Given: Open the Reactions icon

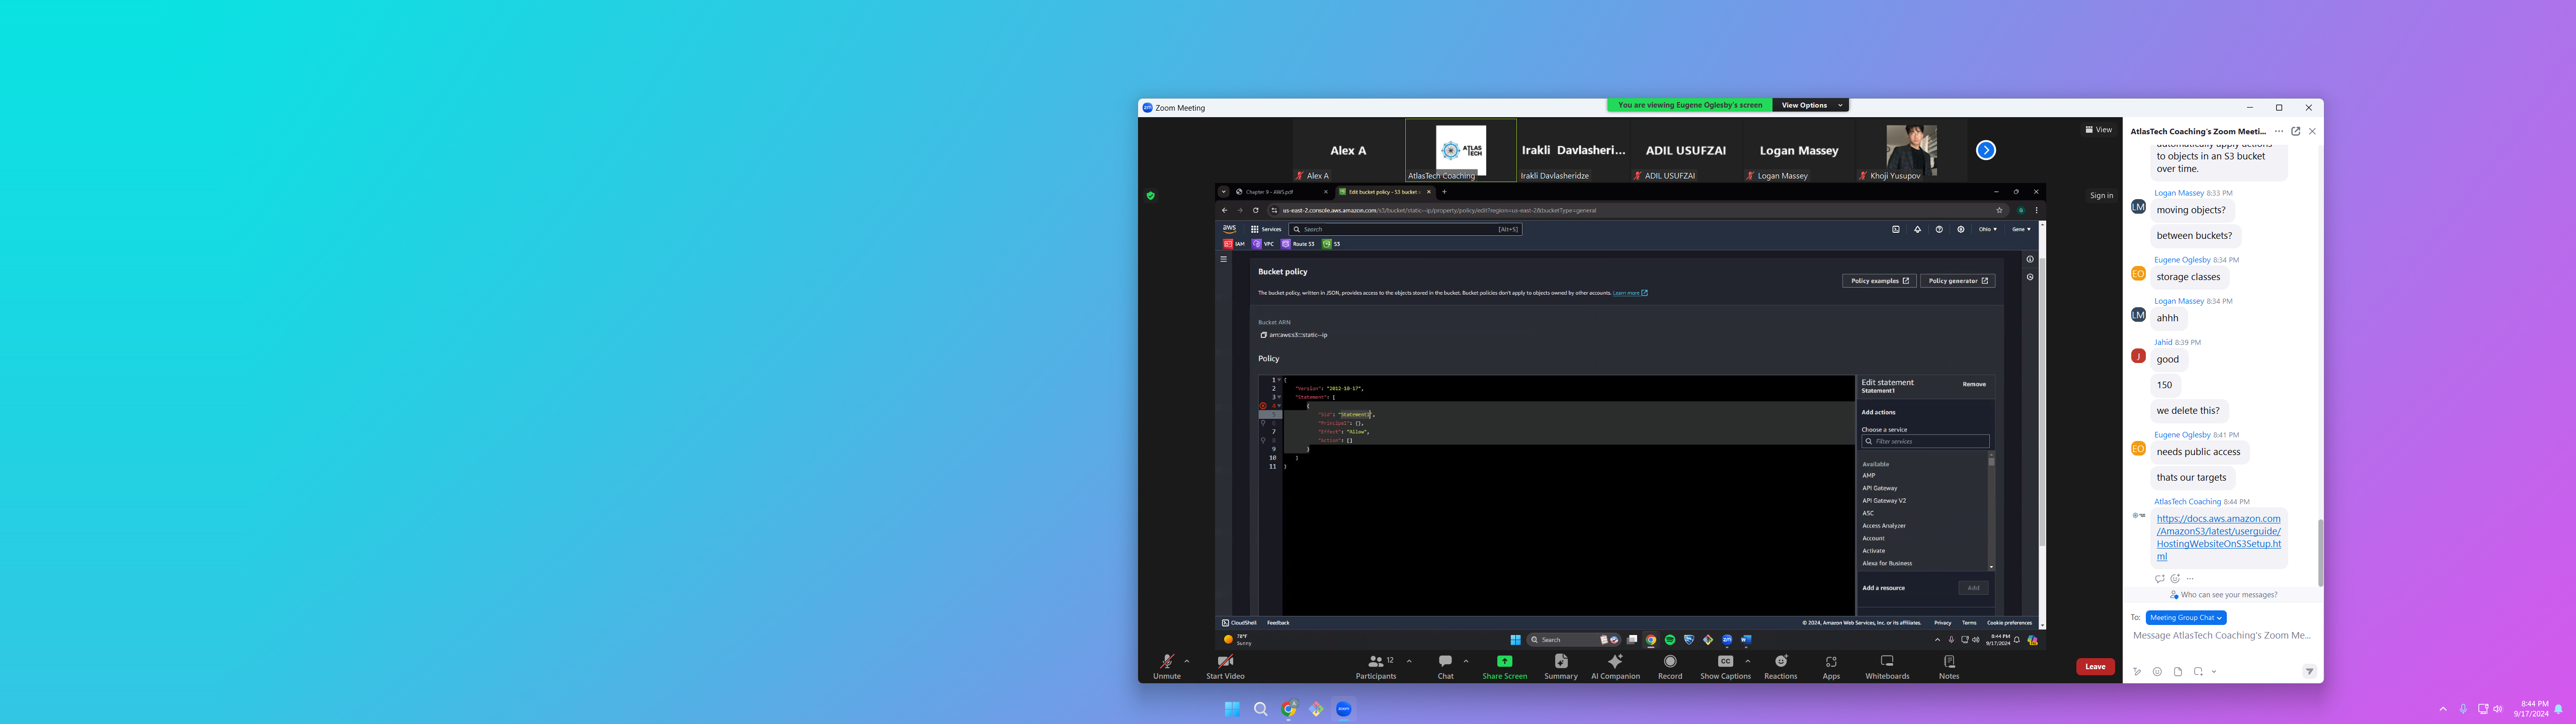Looking at the screenshot, I should pyautogui.click(x=1780, y=662).
